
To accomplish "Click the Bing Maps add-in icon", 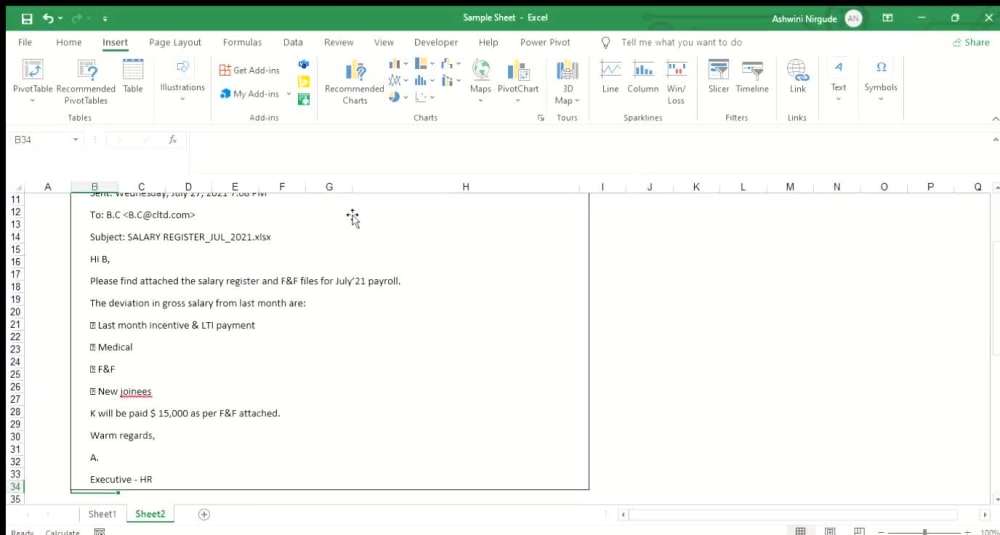I will (304, 82).
